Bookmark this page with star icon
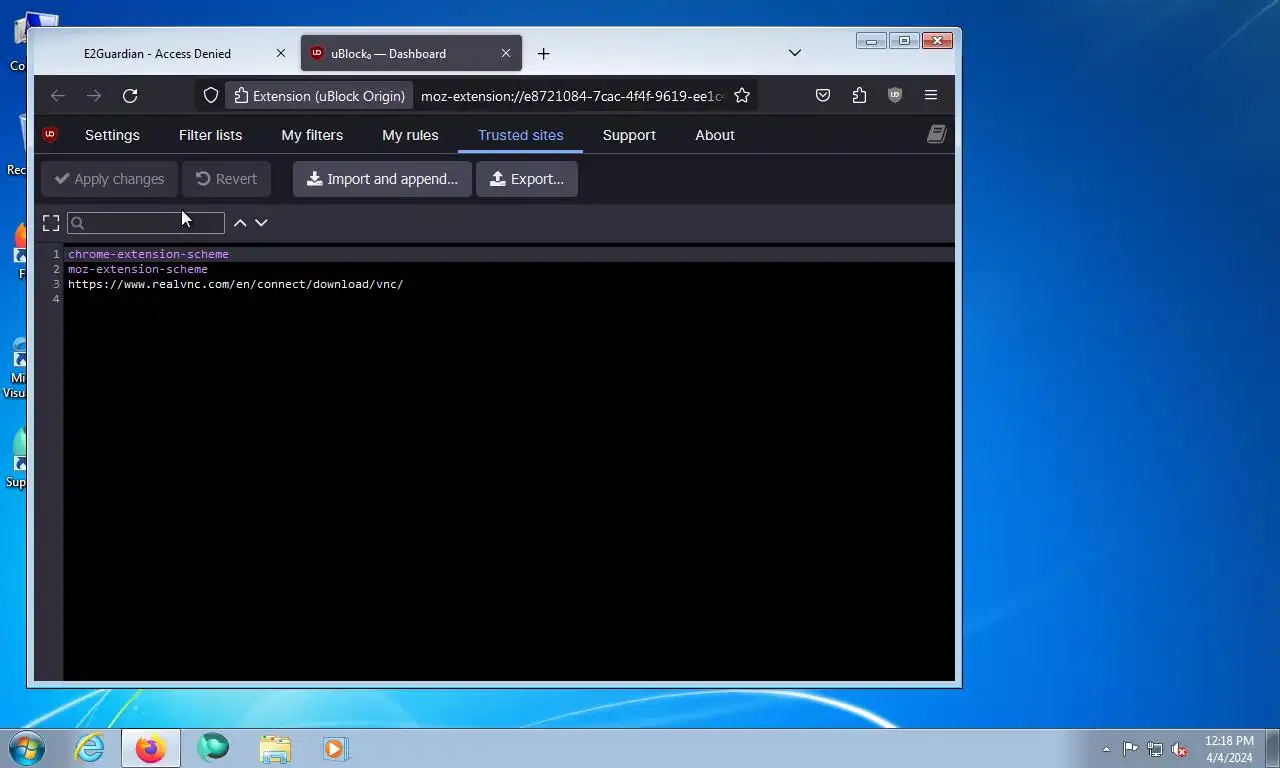Viewport: 1280px width, 768px height. [x=742, y=96]
